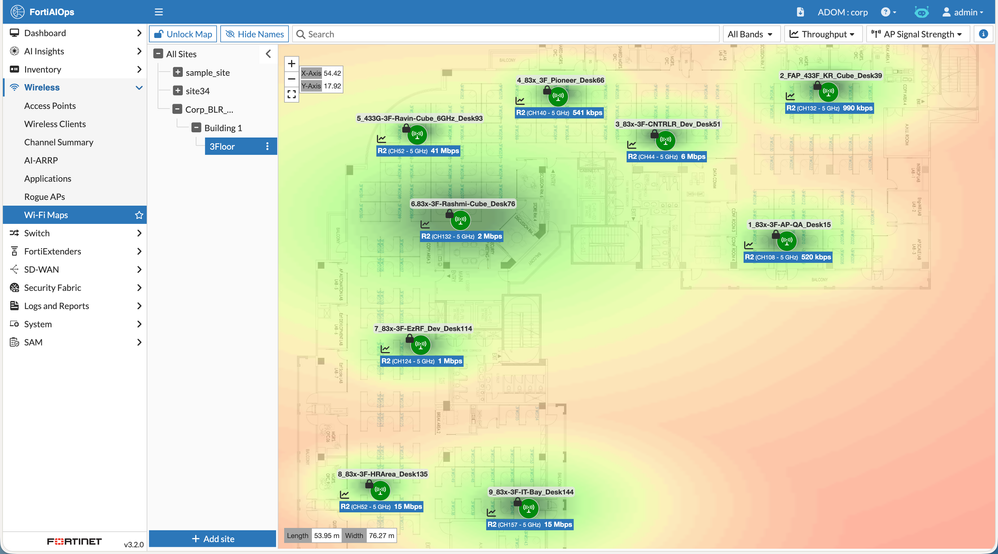Expand the sample_site tree node
This screenshot has width=998, height=554.
(178, 73)
